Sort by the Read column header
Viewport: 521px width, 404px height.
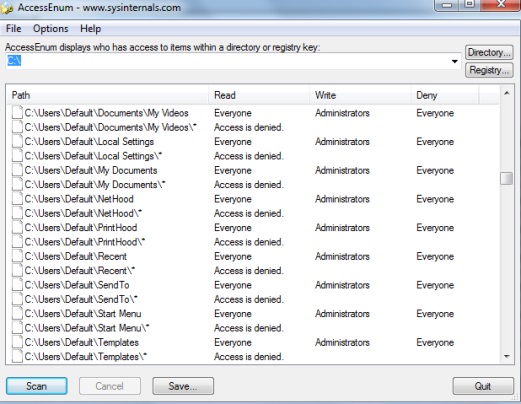(x=259, y=95)
